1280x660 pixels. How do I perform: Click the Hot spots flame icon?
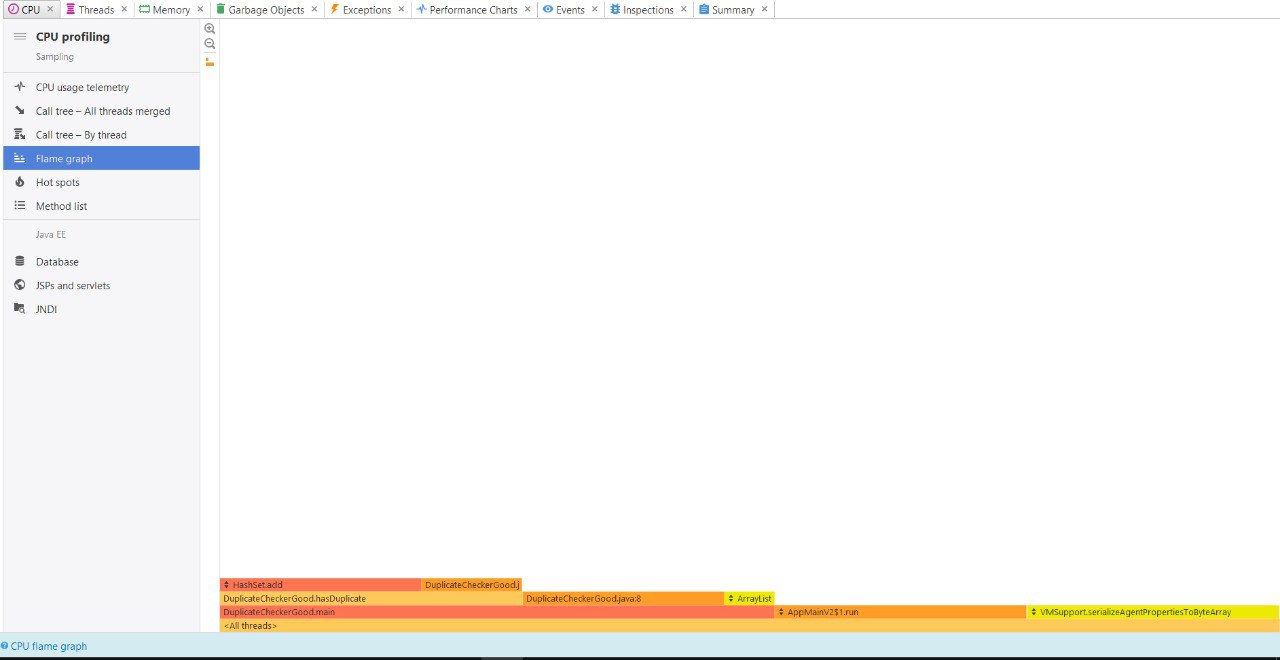tap(19, 182)
